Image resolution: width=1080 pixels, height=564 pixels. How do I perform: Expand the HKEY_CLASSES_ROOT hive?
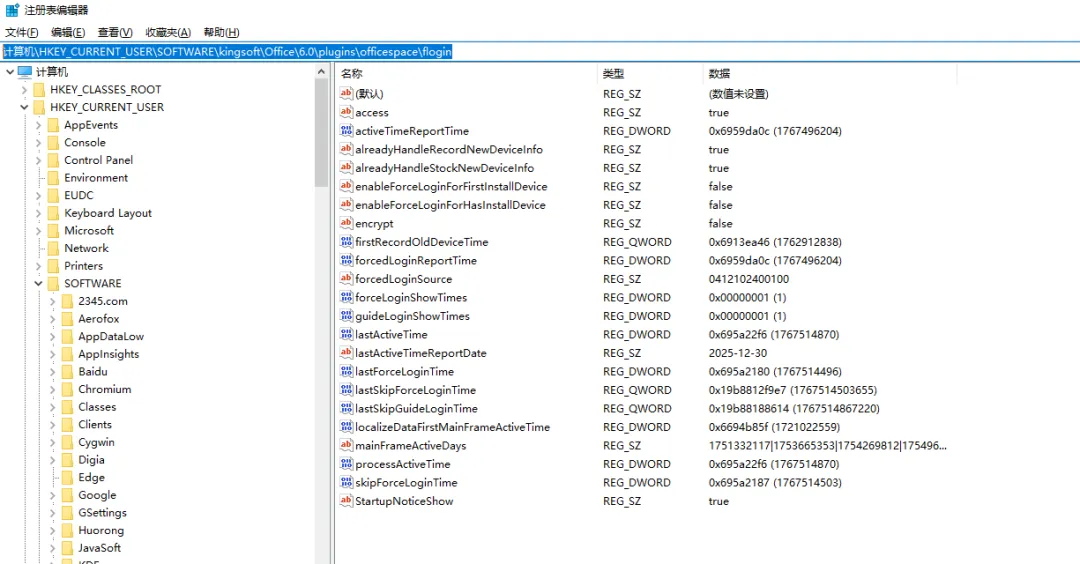[24, 90]
